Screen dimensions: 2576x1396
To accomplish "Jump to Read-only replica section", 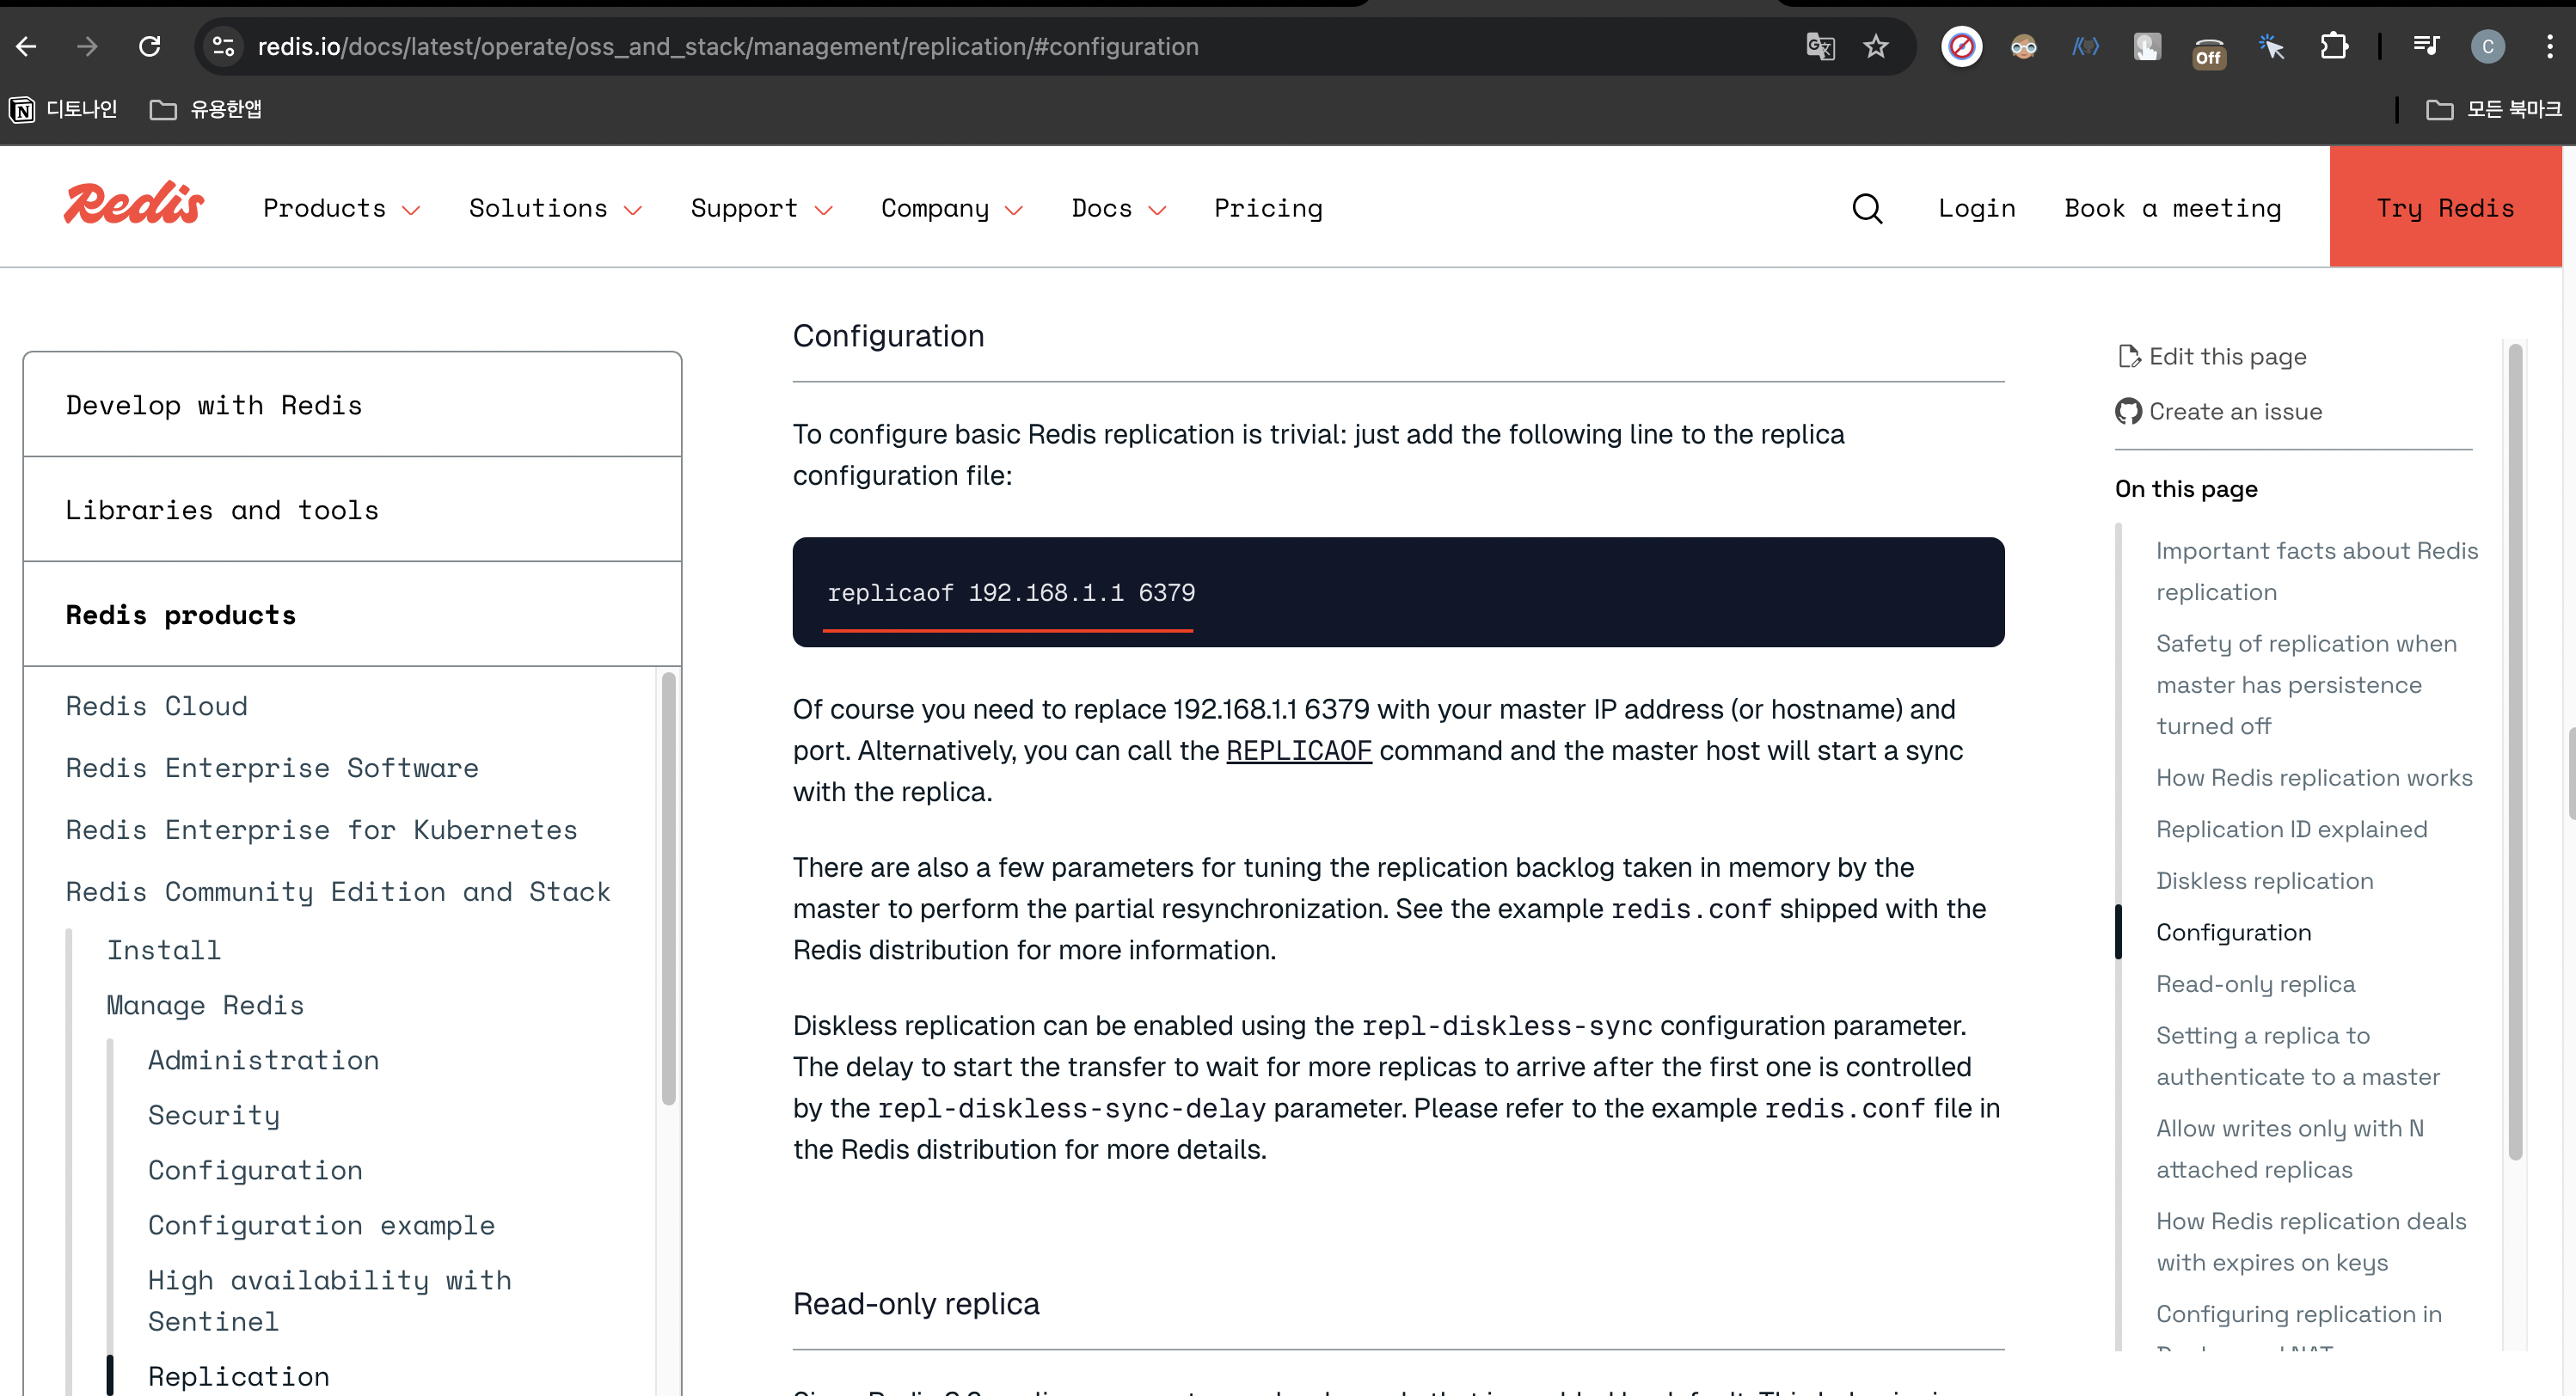I will [2255, 984].
